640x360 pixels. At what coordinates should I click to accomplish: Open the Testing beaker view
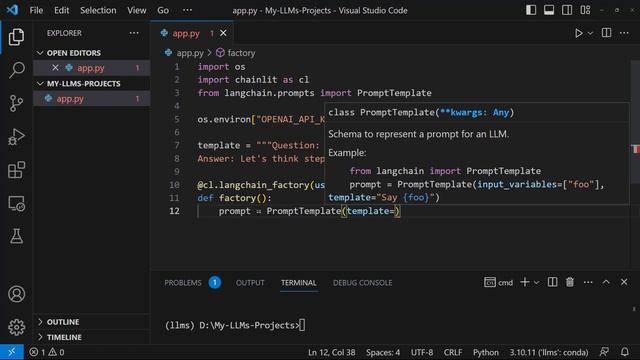(16, 236)
